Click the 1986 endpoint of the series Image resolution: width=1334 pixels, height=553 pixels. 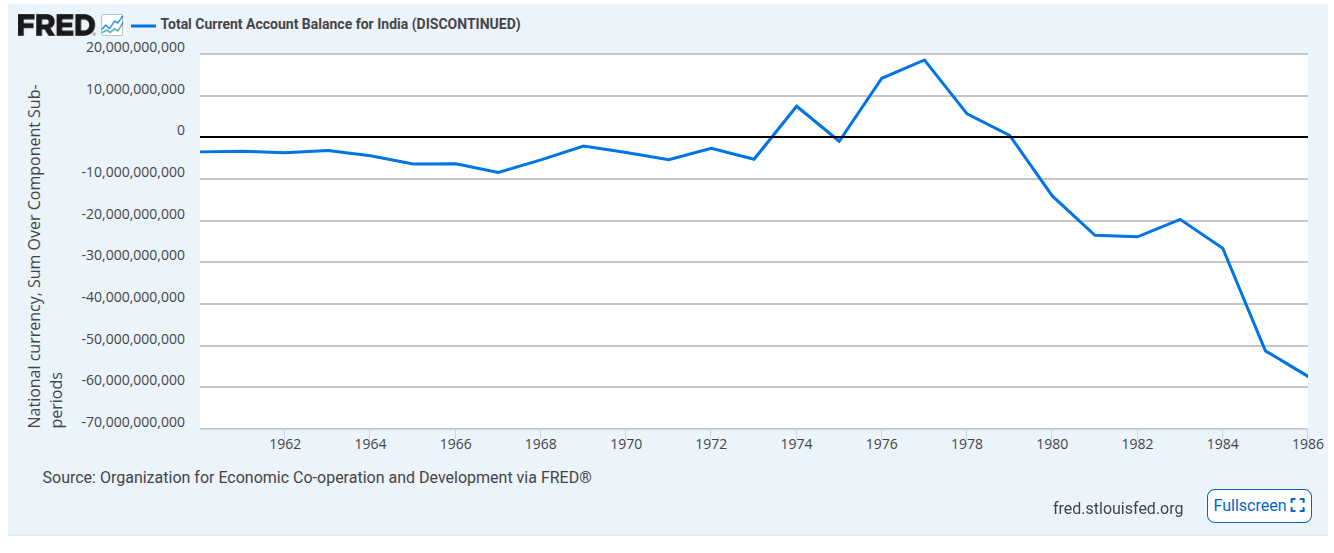tap(1307, 376)
